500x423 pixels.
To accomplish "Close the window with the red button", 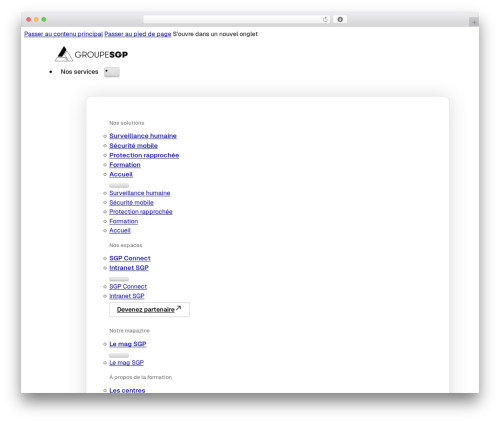I will (x=29, y=20).
